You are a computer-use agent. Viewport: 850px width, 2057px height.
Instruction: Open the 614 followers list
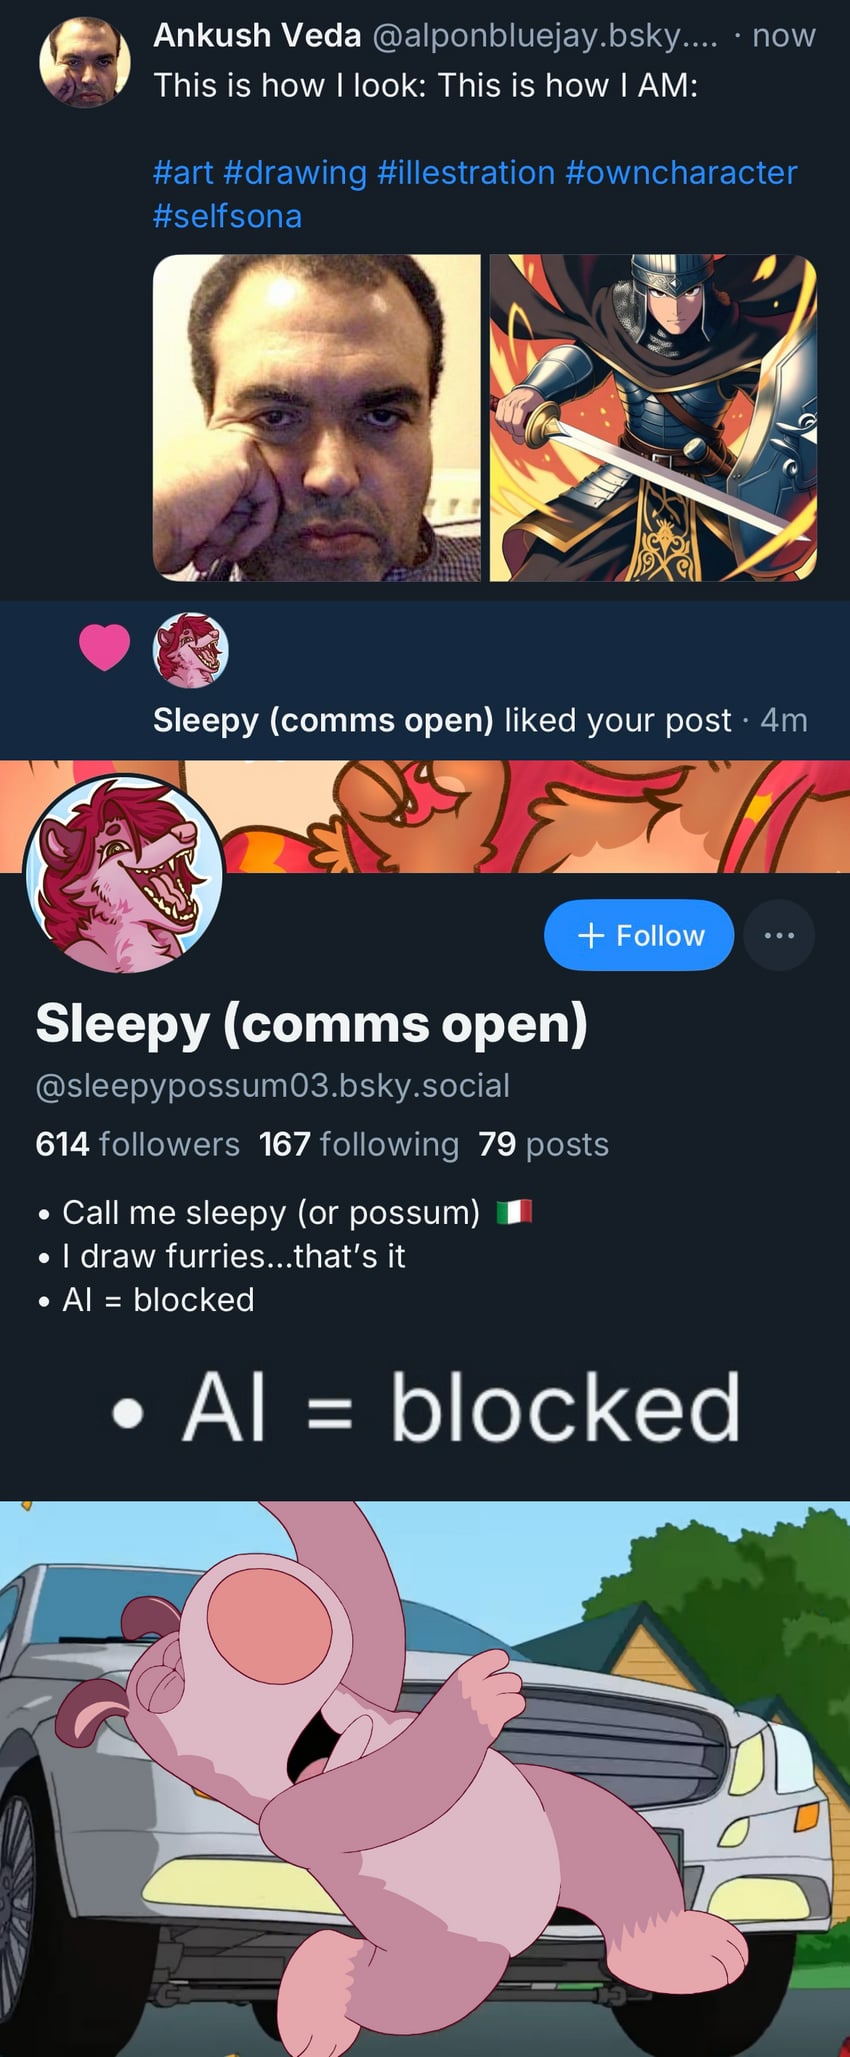pos(137,1144)
